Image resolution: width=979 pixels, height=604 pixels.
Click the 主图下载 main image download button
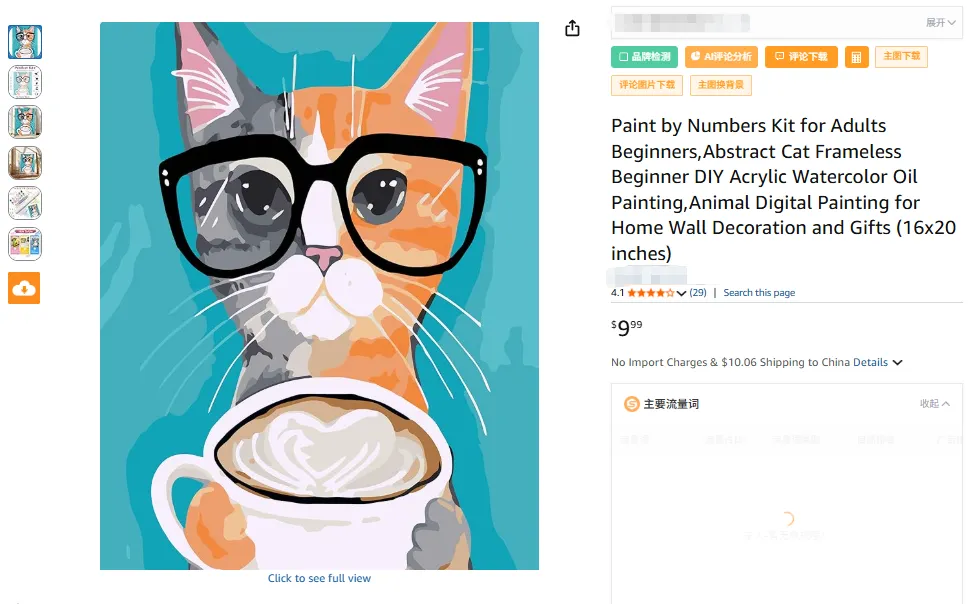901,57
